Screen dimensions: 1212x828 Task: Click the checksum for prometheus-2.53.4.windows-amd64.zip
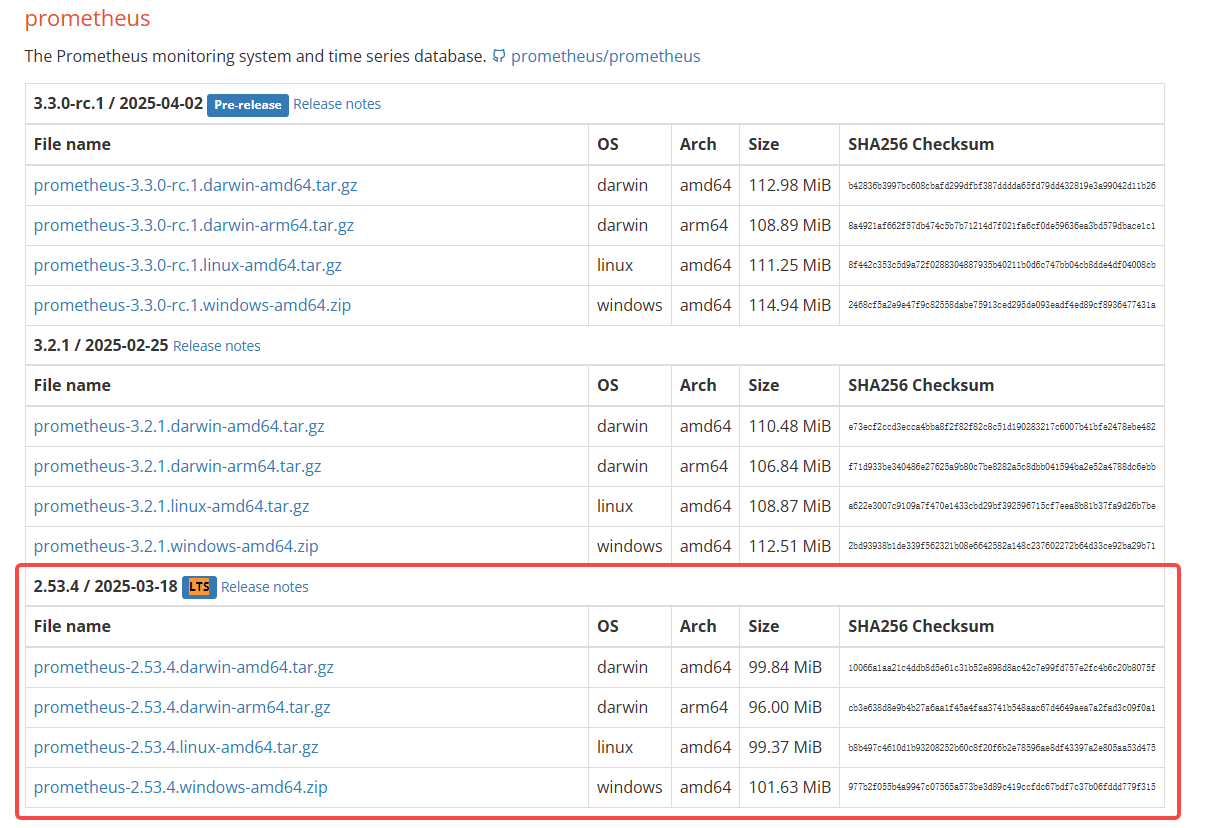pyautogui.click(x=1002, y=788)
